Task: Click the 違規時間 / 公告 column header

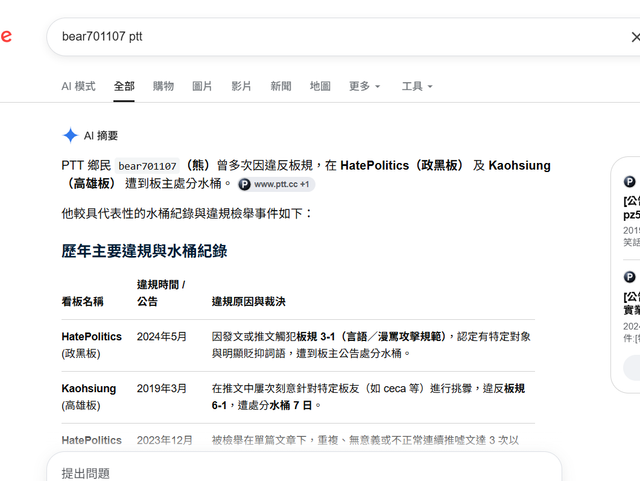Action: tap(161, 293)
